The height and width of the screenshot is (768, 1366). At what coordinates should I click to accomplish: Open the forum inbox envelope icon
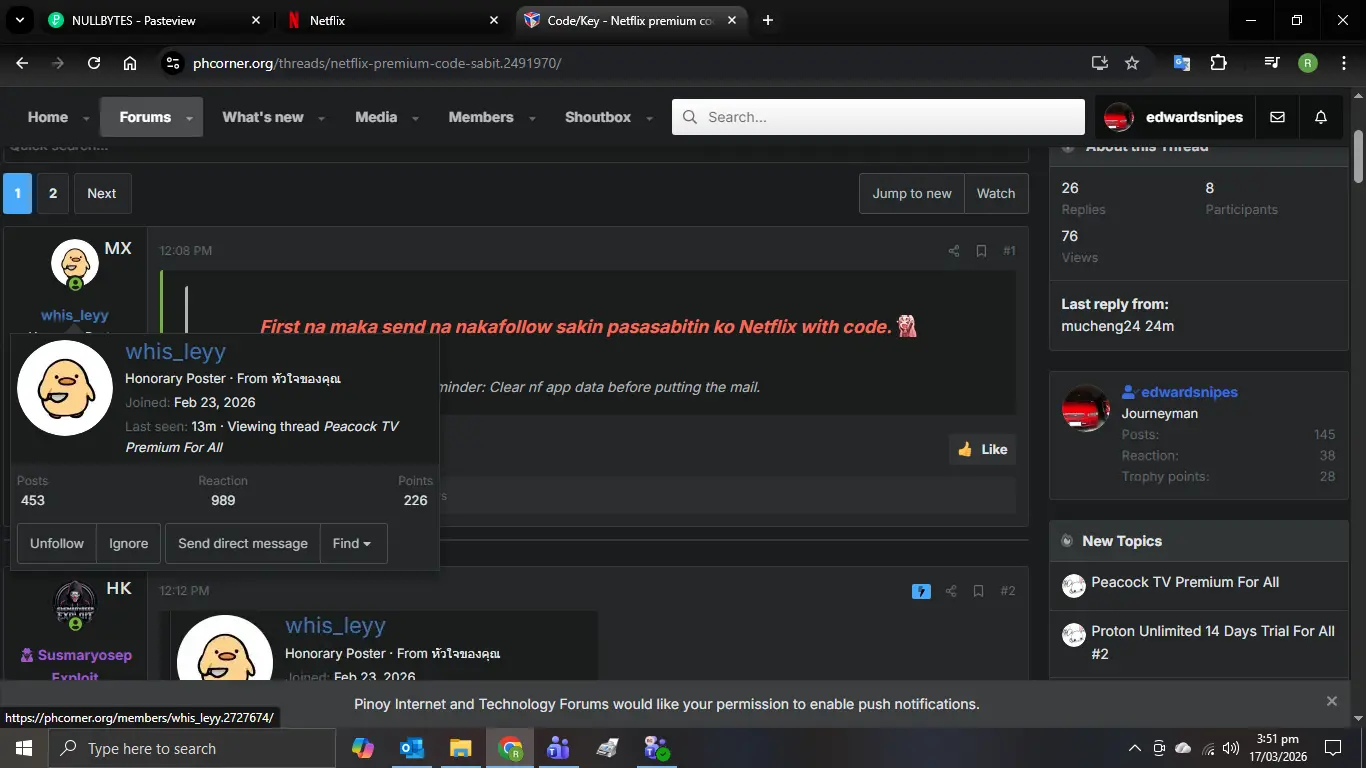coord(1277,117)
